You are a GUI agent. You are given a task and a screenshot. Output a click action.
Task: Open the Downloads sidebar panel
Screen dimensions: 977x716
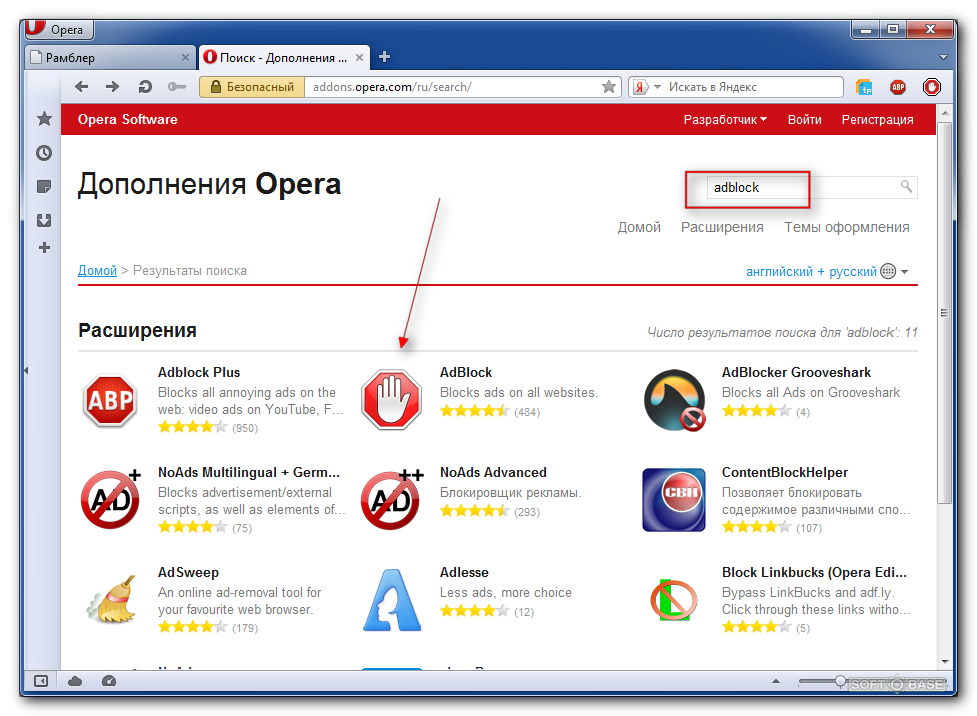click(44, 220)
